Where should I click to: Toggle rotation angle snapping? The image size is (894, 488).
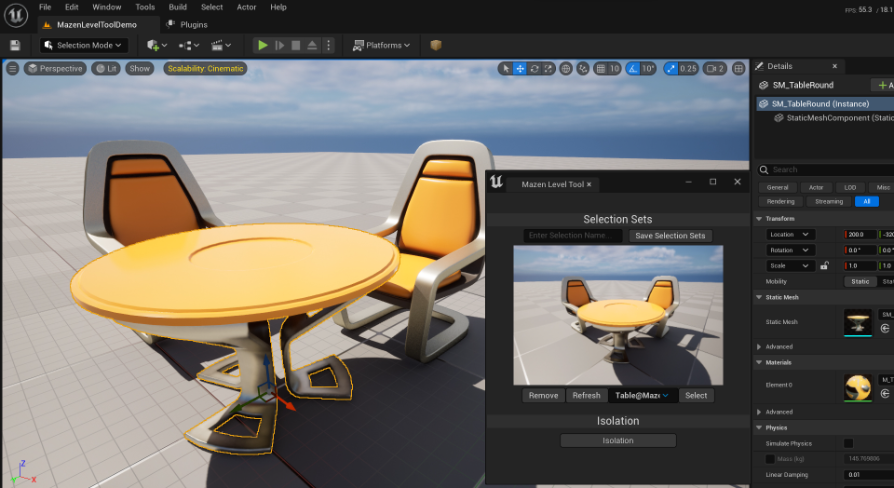click(x=632, y=69)
